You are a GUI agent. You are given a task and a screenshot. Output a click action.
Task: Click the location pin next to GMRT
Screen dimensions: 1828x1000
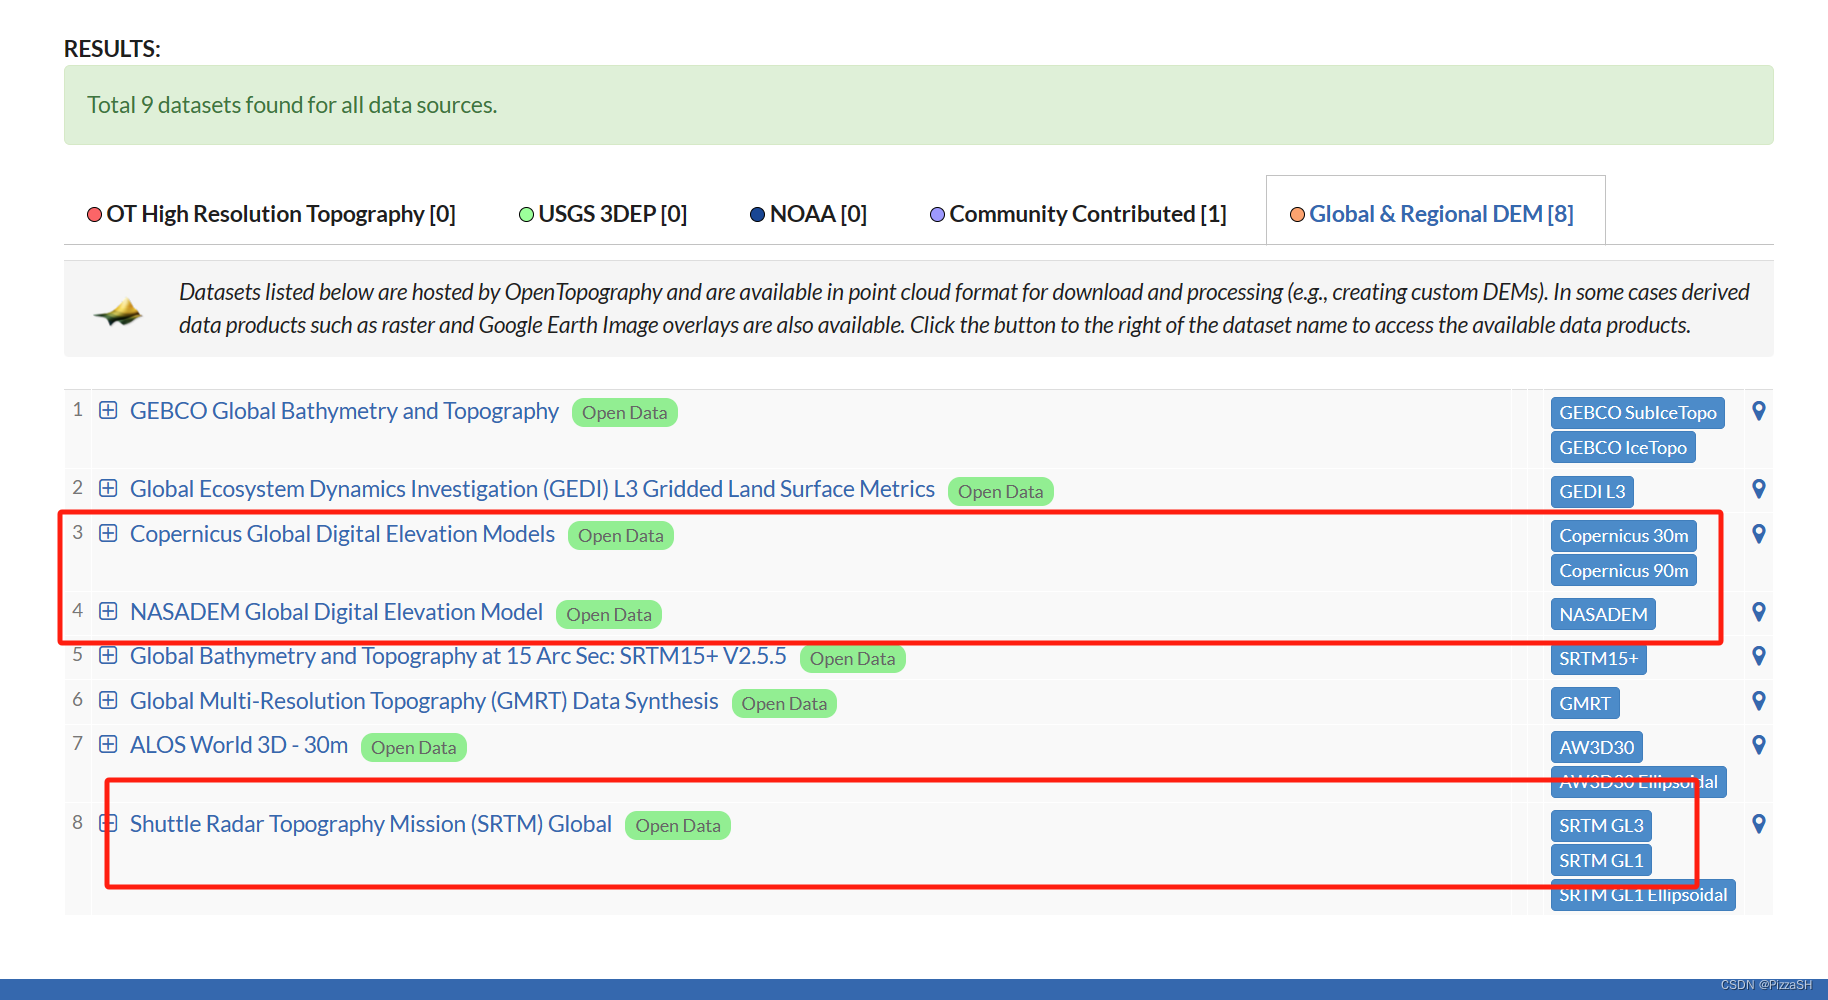[1759, 701]
